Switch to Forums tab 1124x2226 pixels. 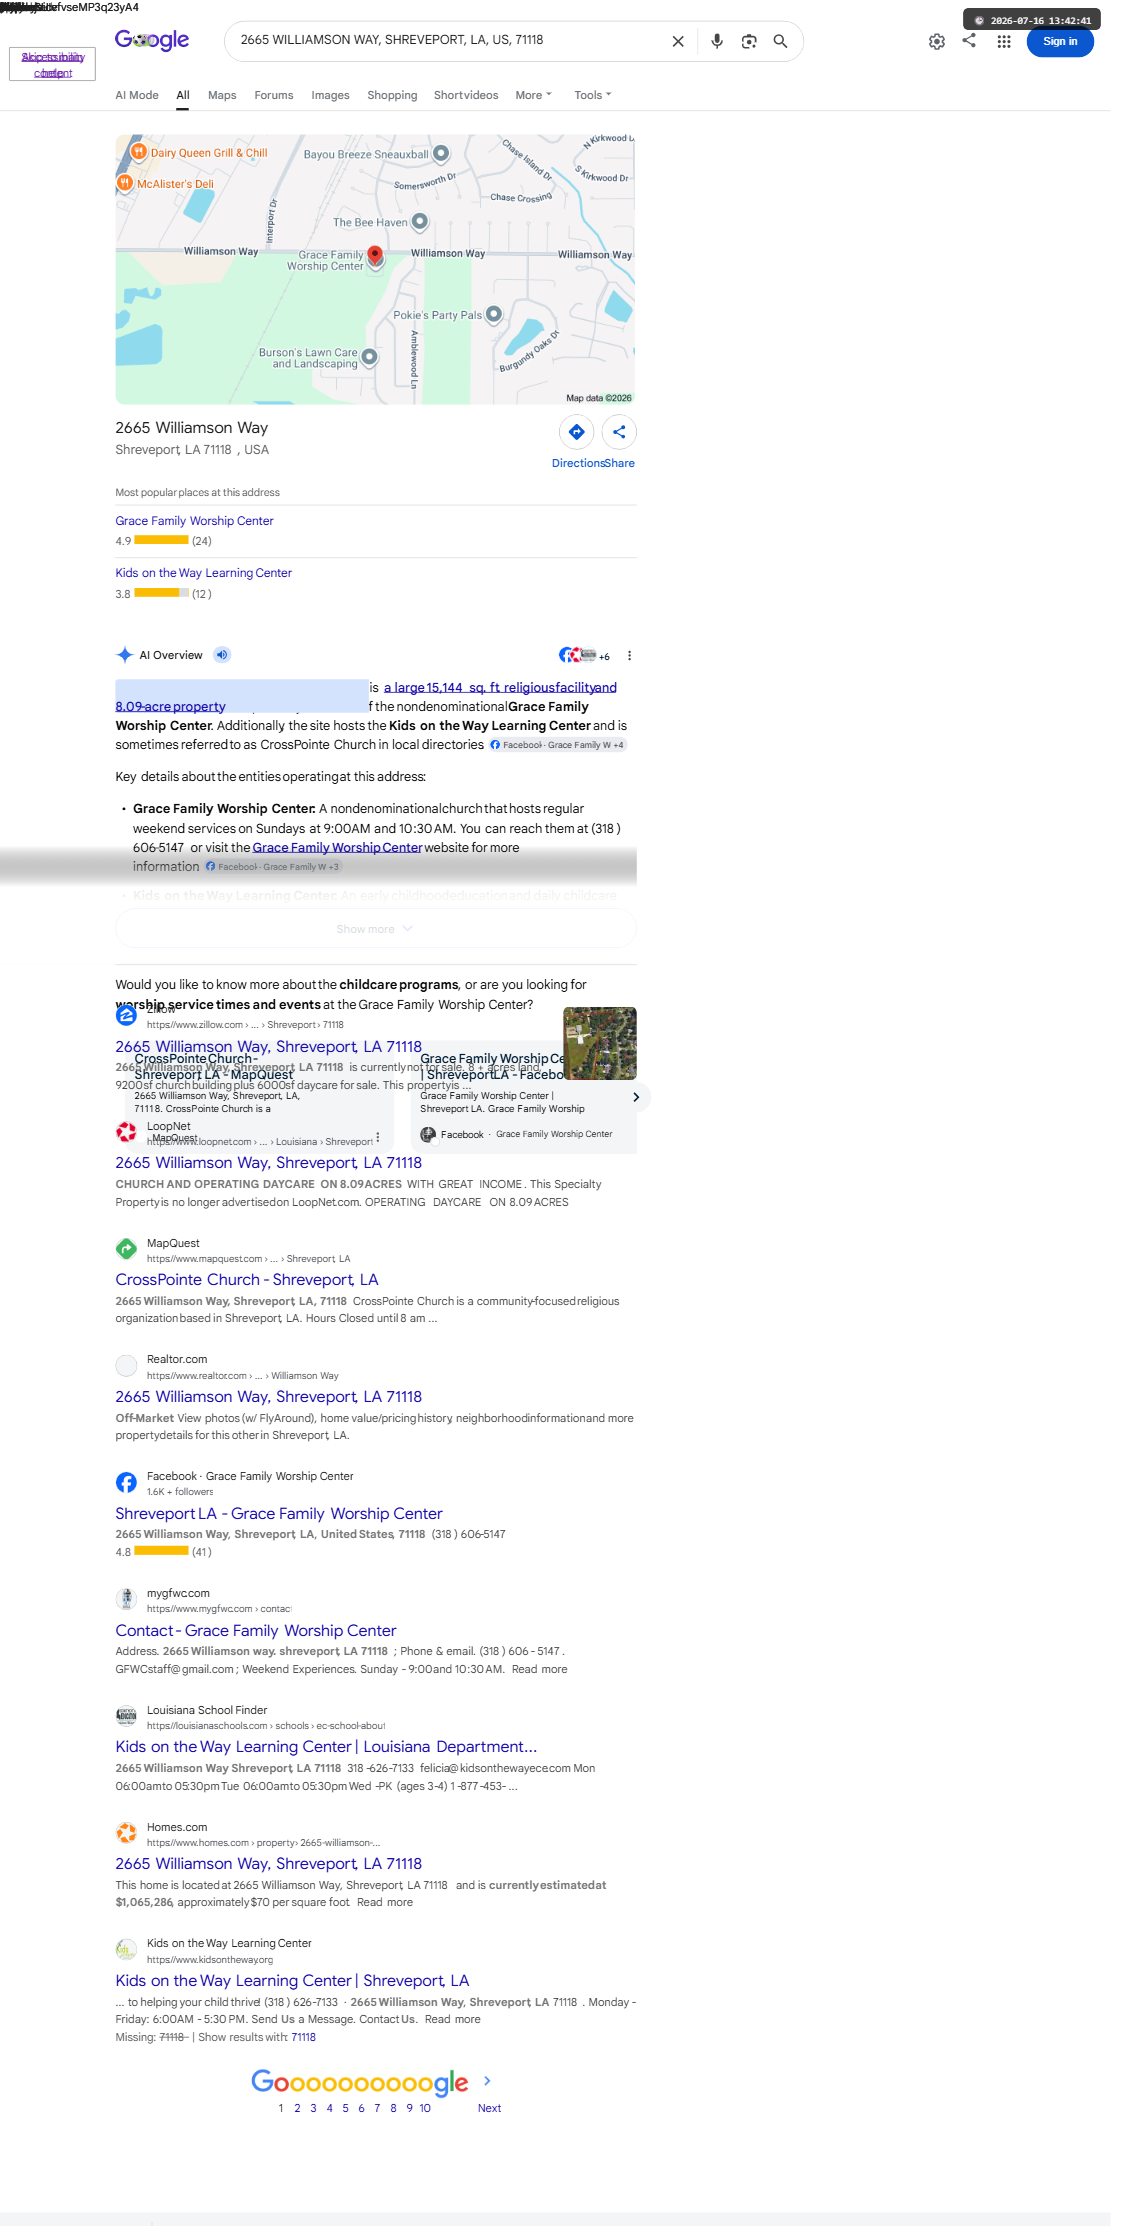274,95
